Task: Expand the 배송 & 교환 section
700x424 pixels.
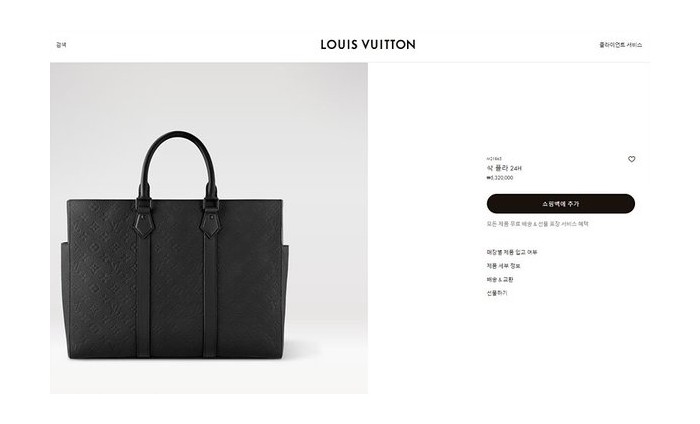Action: tap(500, 279)
